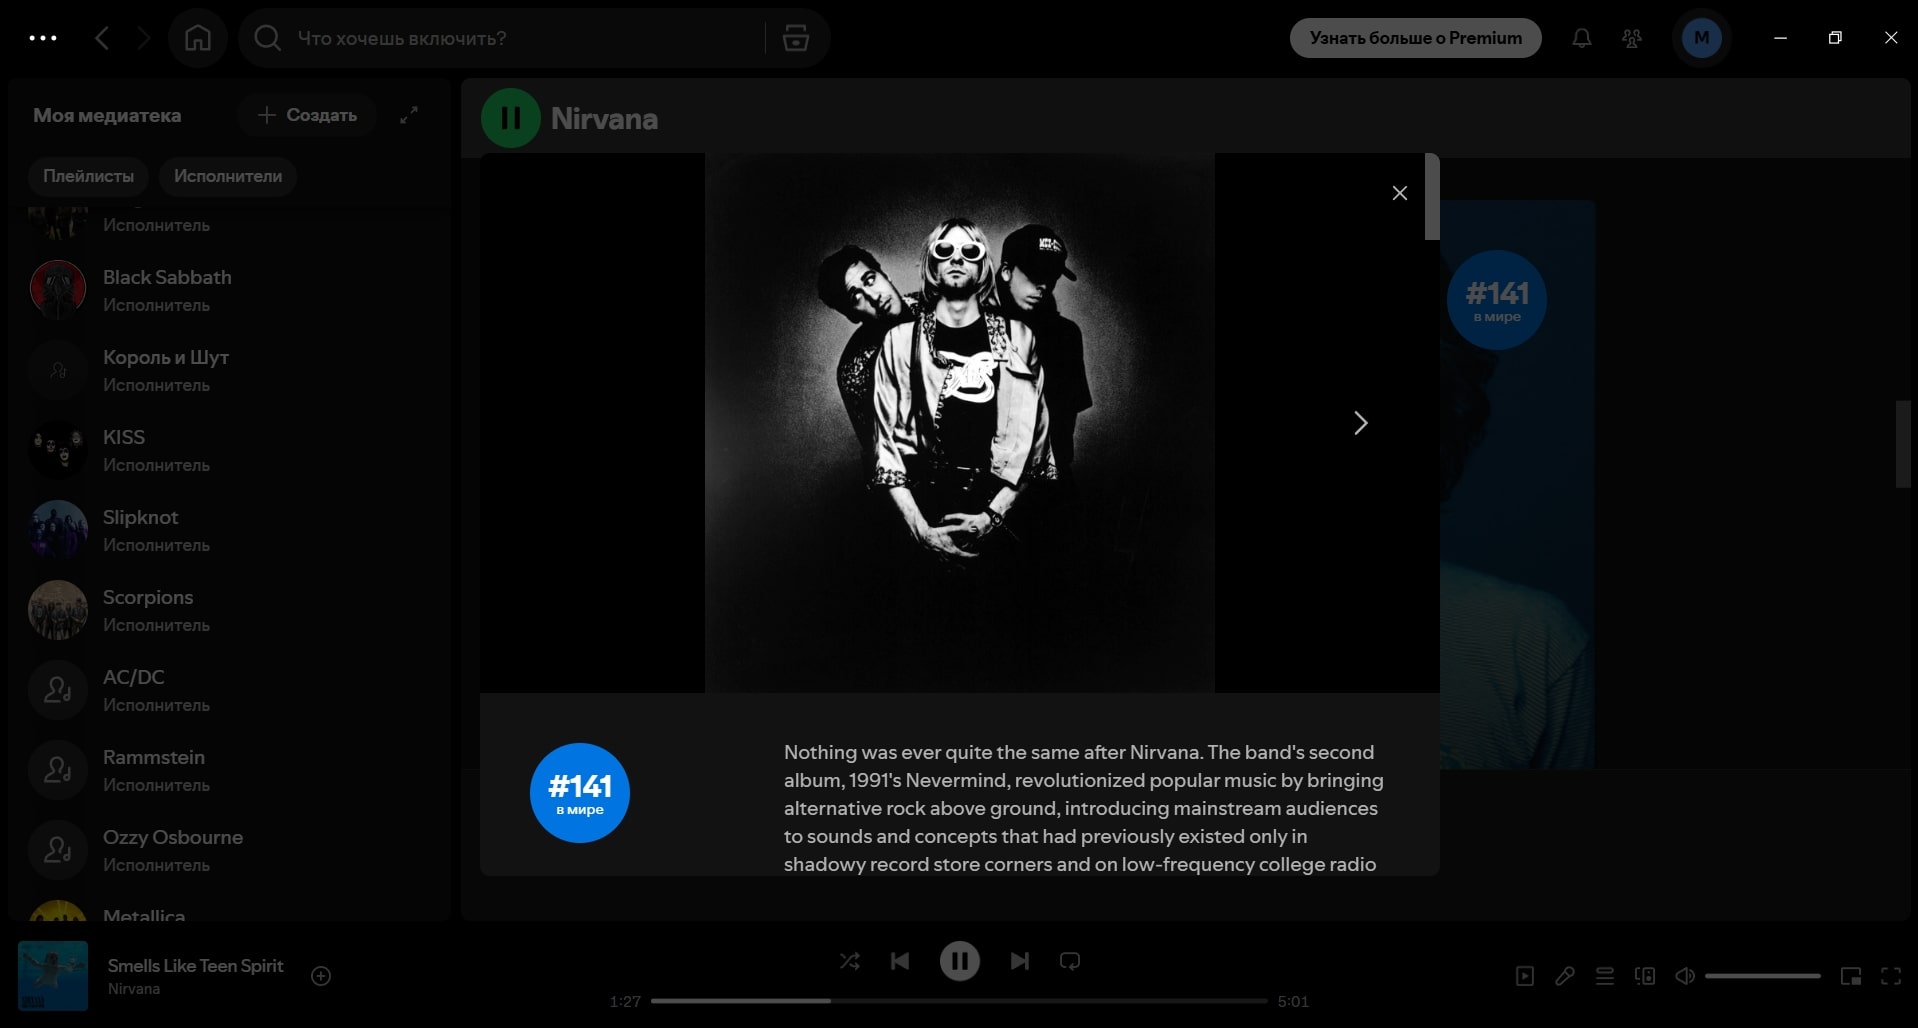Click the search magnifier icon
This screenshot has height=1028, width=1918.
[x=267, y=38]
